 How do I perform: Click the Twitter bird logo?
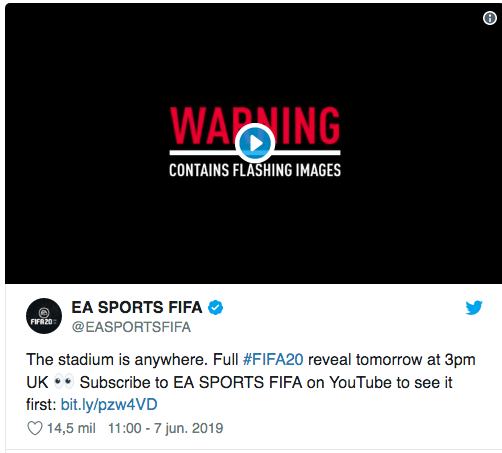click(x=474, y=307)
